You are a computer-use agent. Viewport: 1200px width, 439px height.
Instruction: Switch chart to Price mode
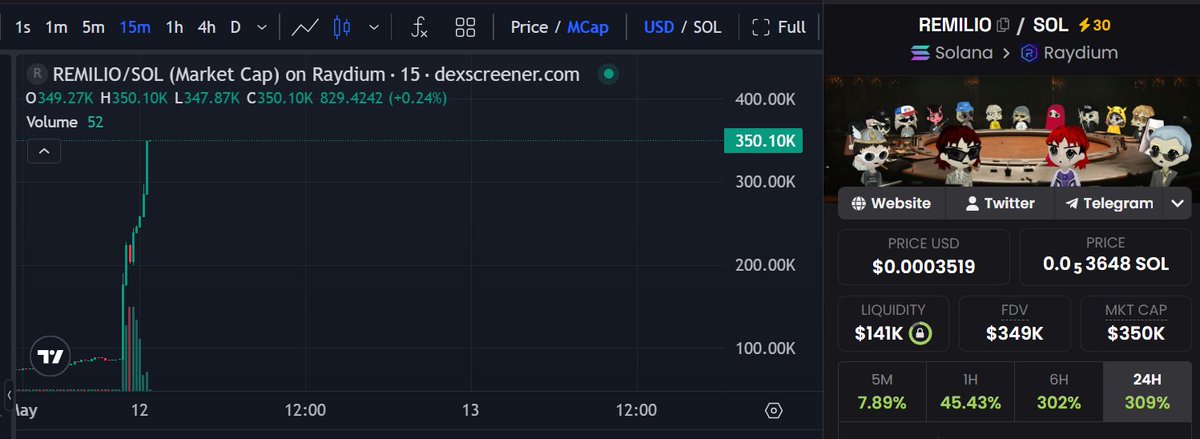point(529,27)
